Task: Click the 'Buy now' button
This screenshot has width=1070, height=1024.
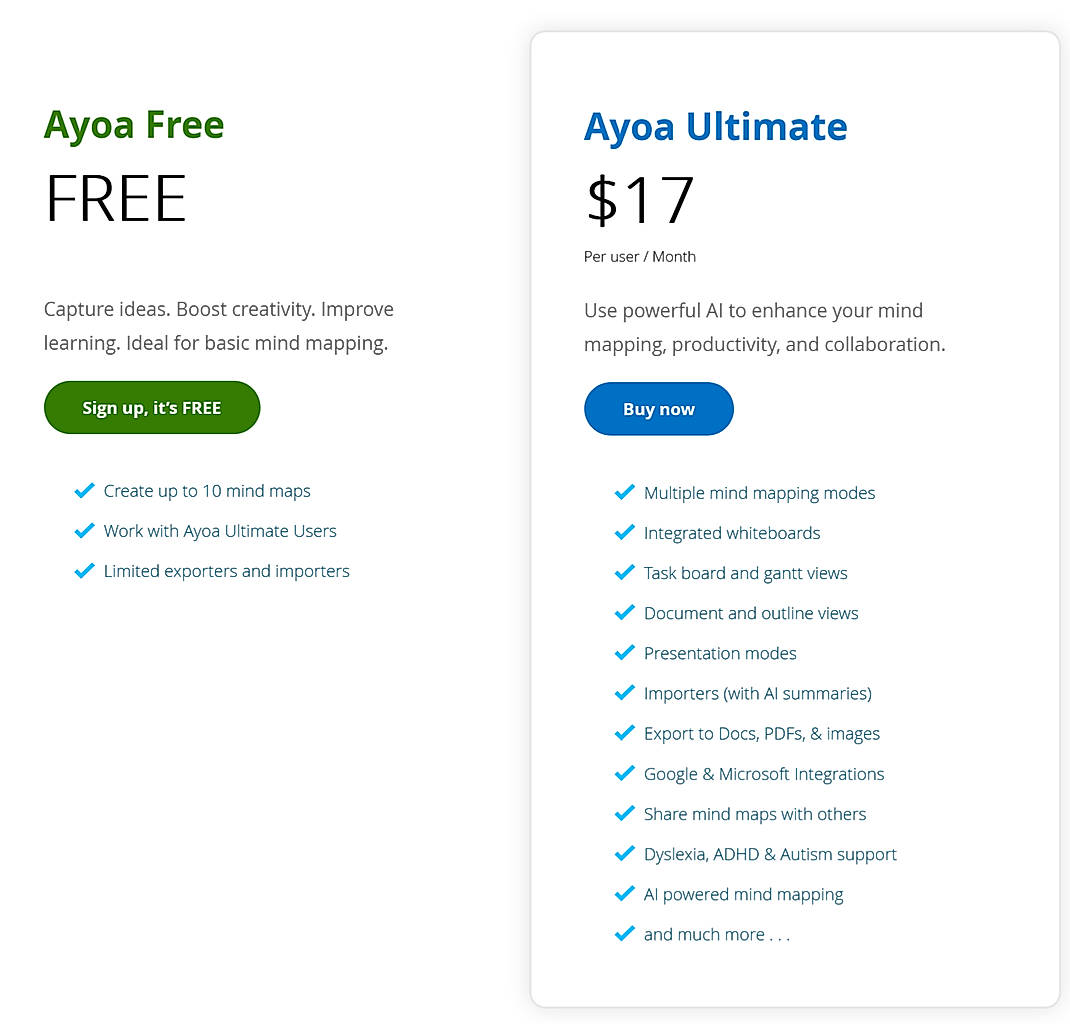Action: (658, 409)
